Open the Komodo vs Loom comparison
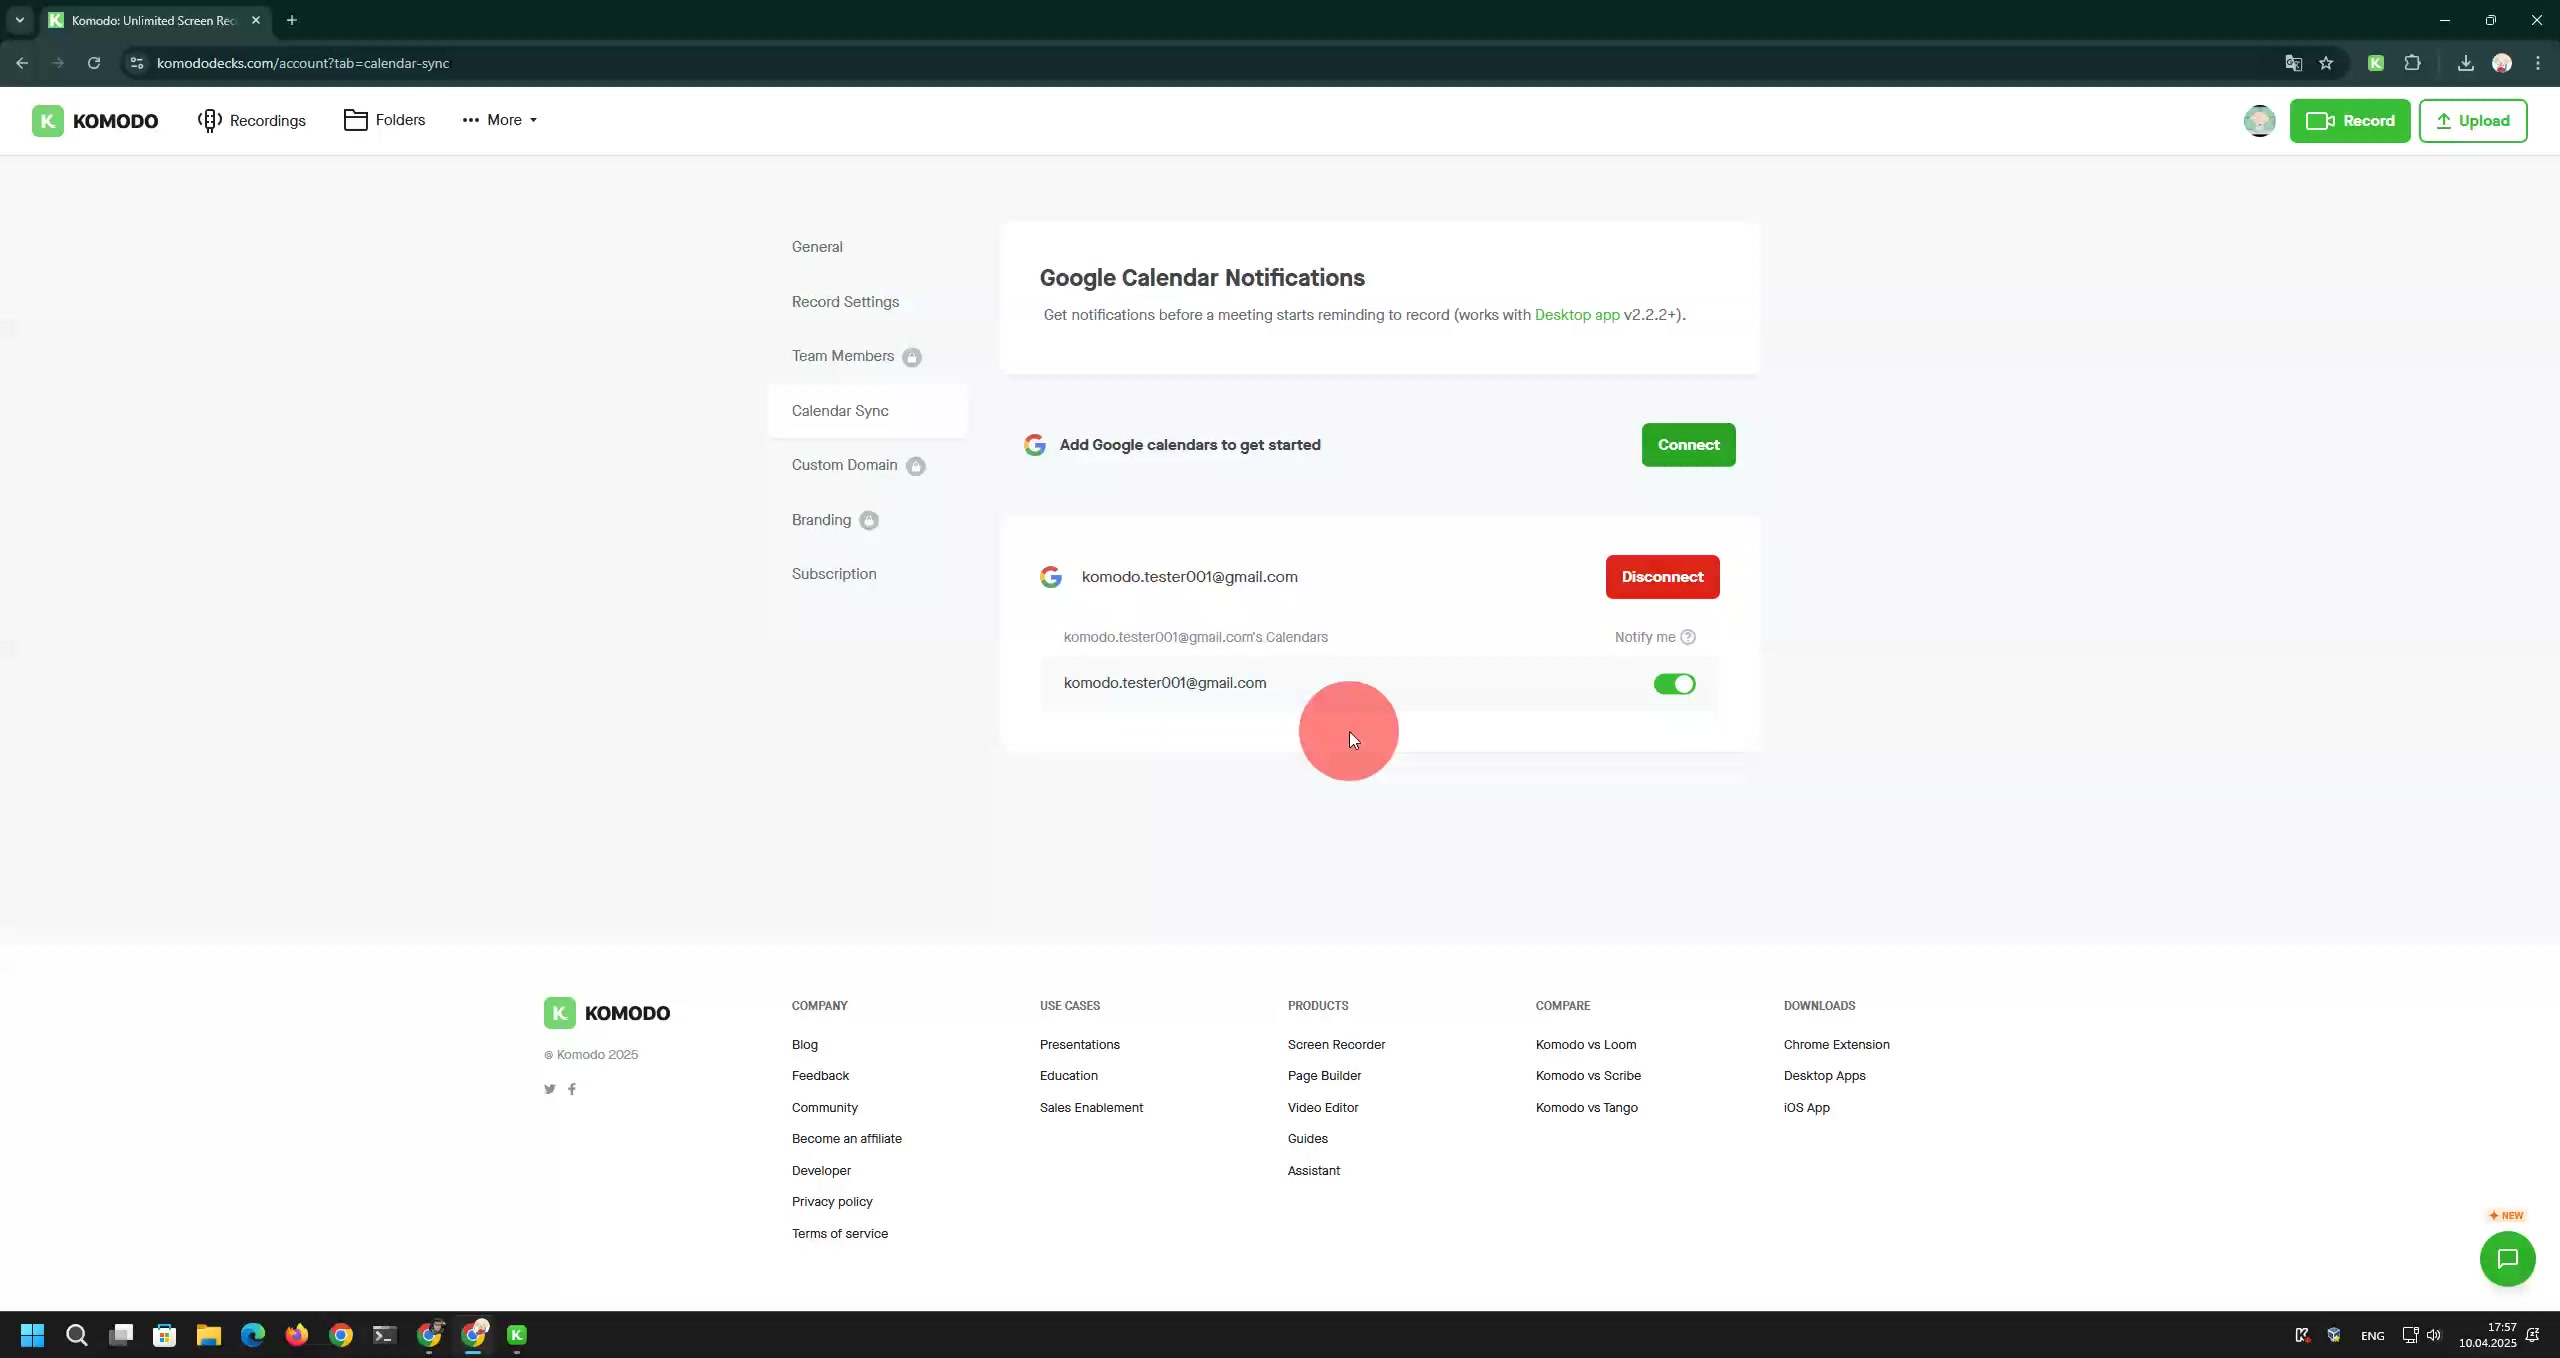 1586,1045
